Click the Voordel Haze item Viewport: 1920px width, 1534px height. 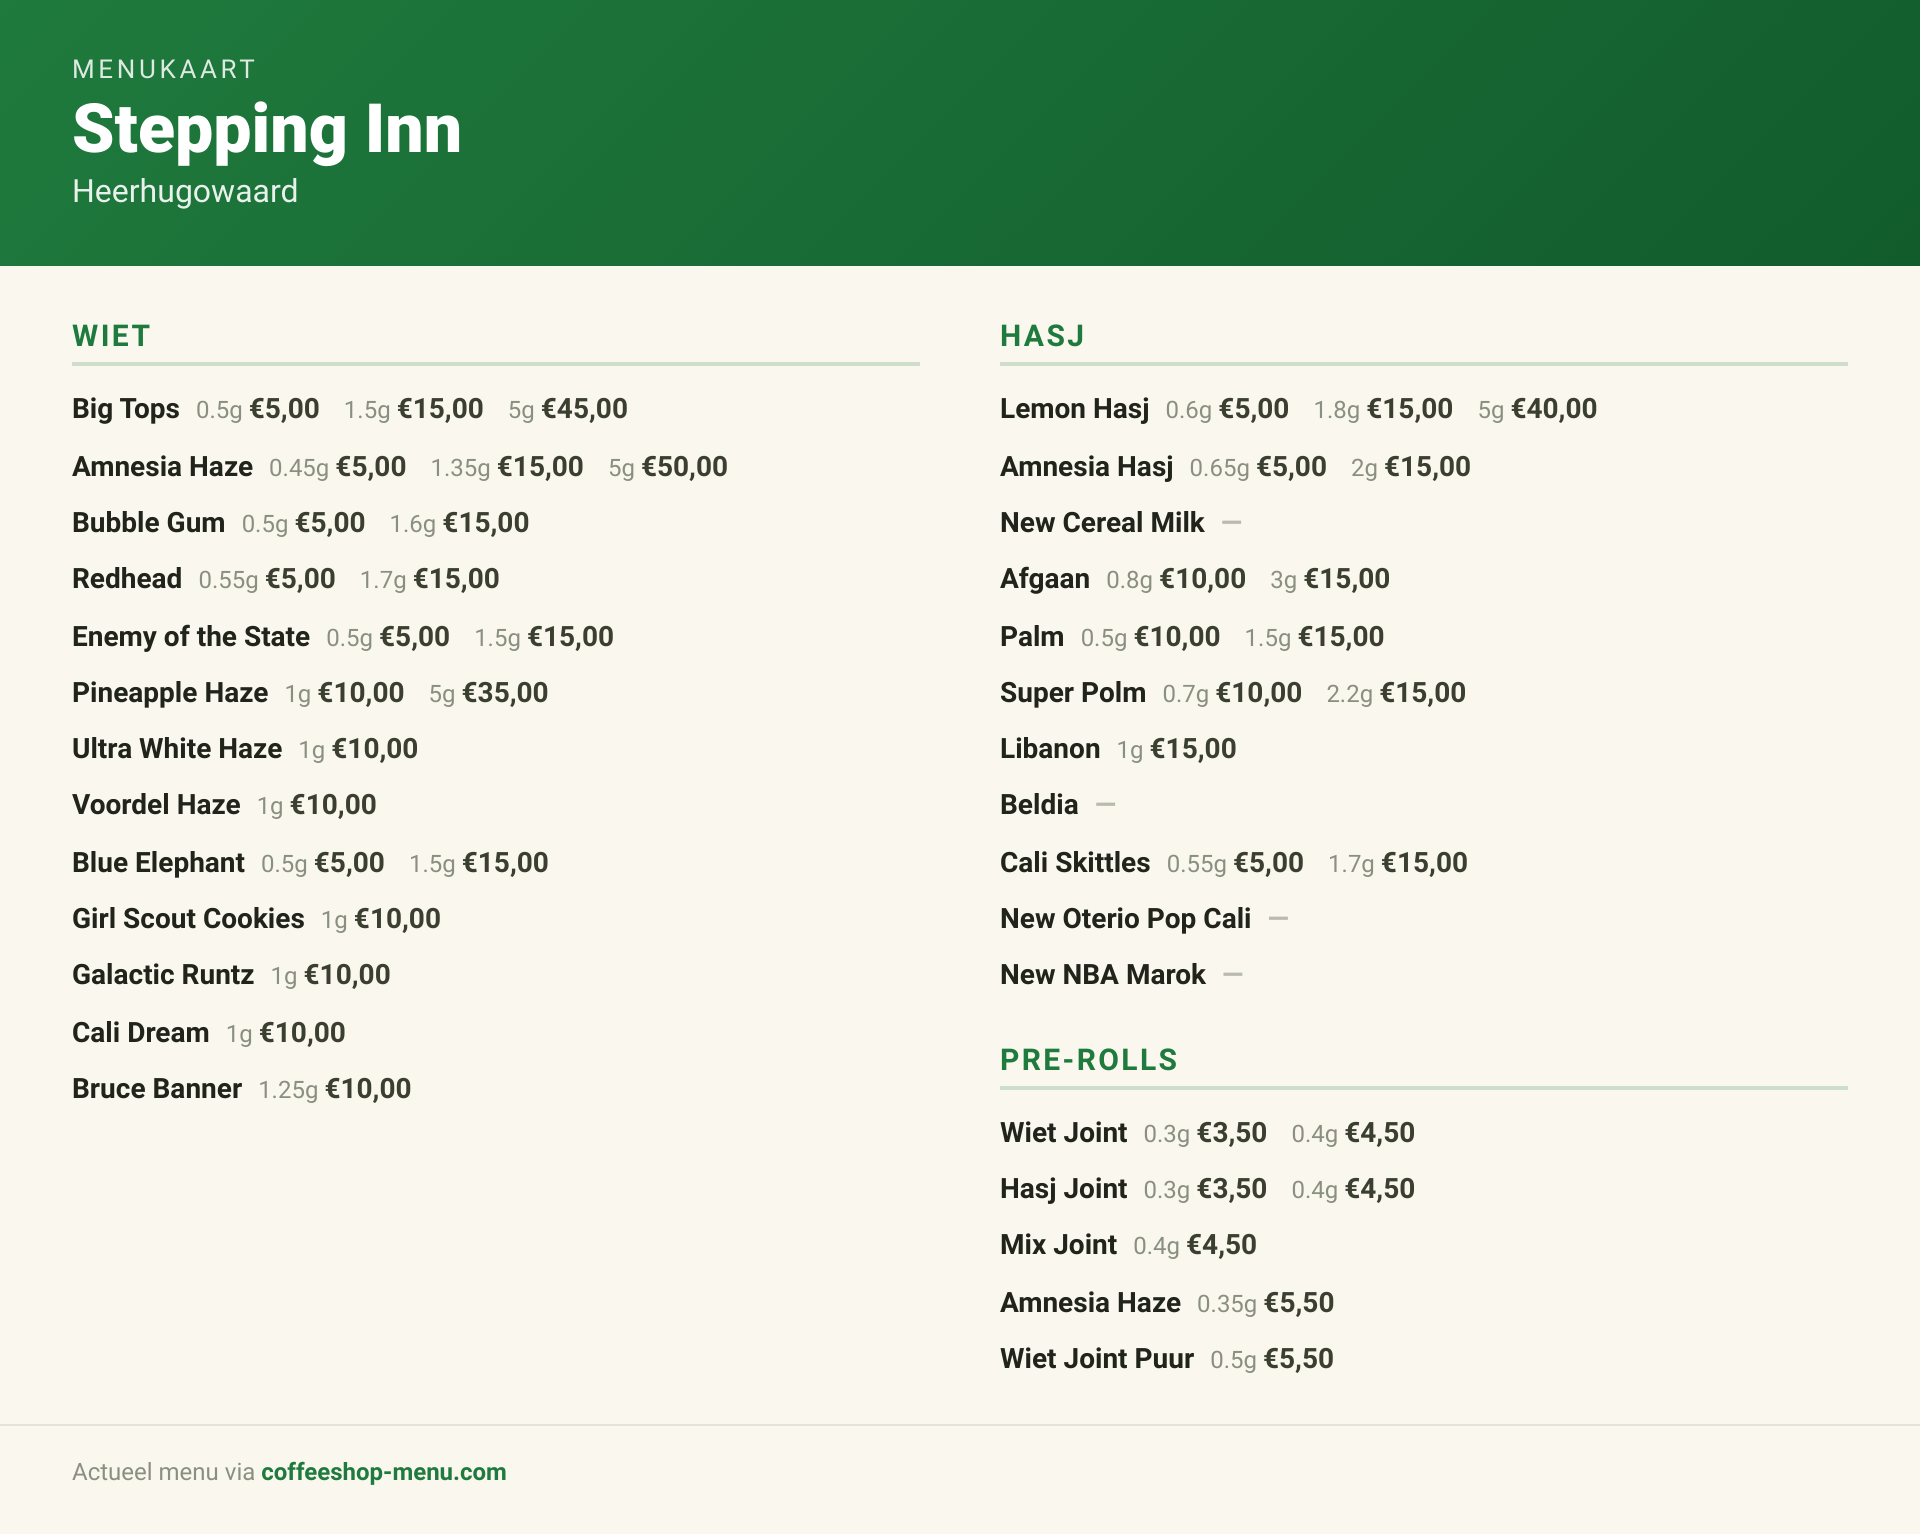[156, 805]
